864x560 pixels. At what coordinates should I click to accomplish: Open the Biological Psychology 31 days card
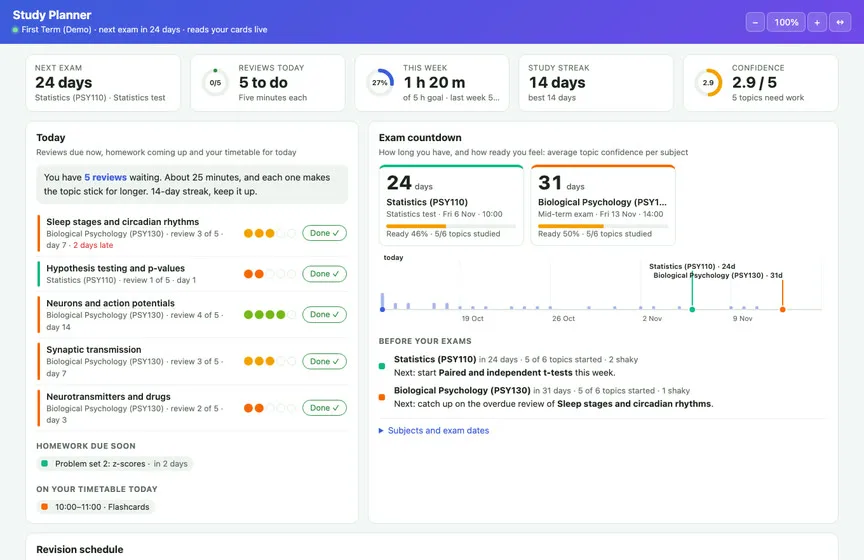click(603, 205)
